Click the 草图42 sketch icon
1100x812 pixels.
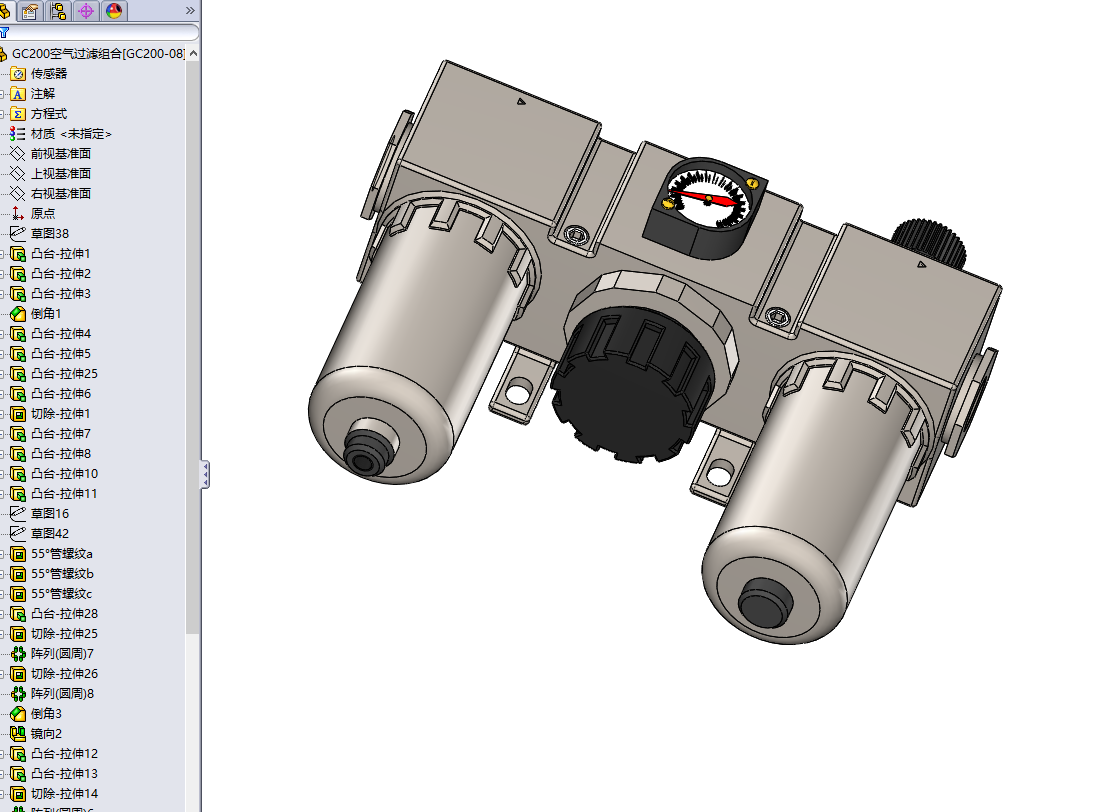(x=18, y=533)
